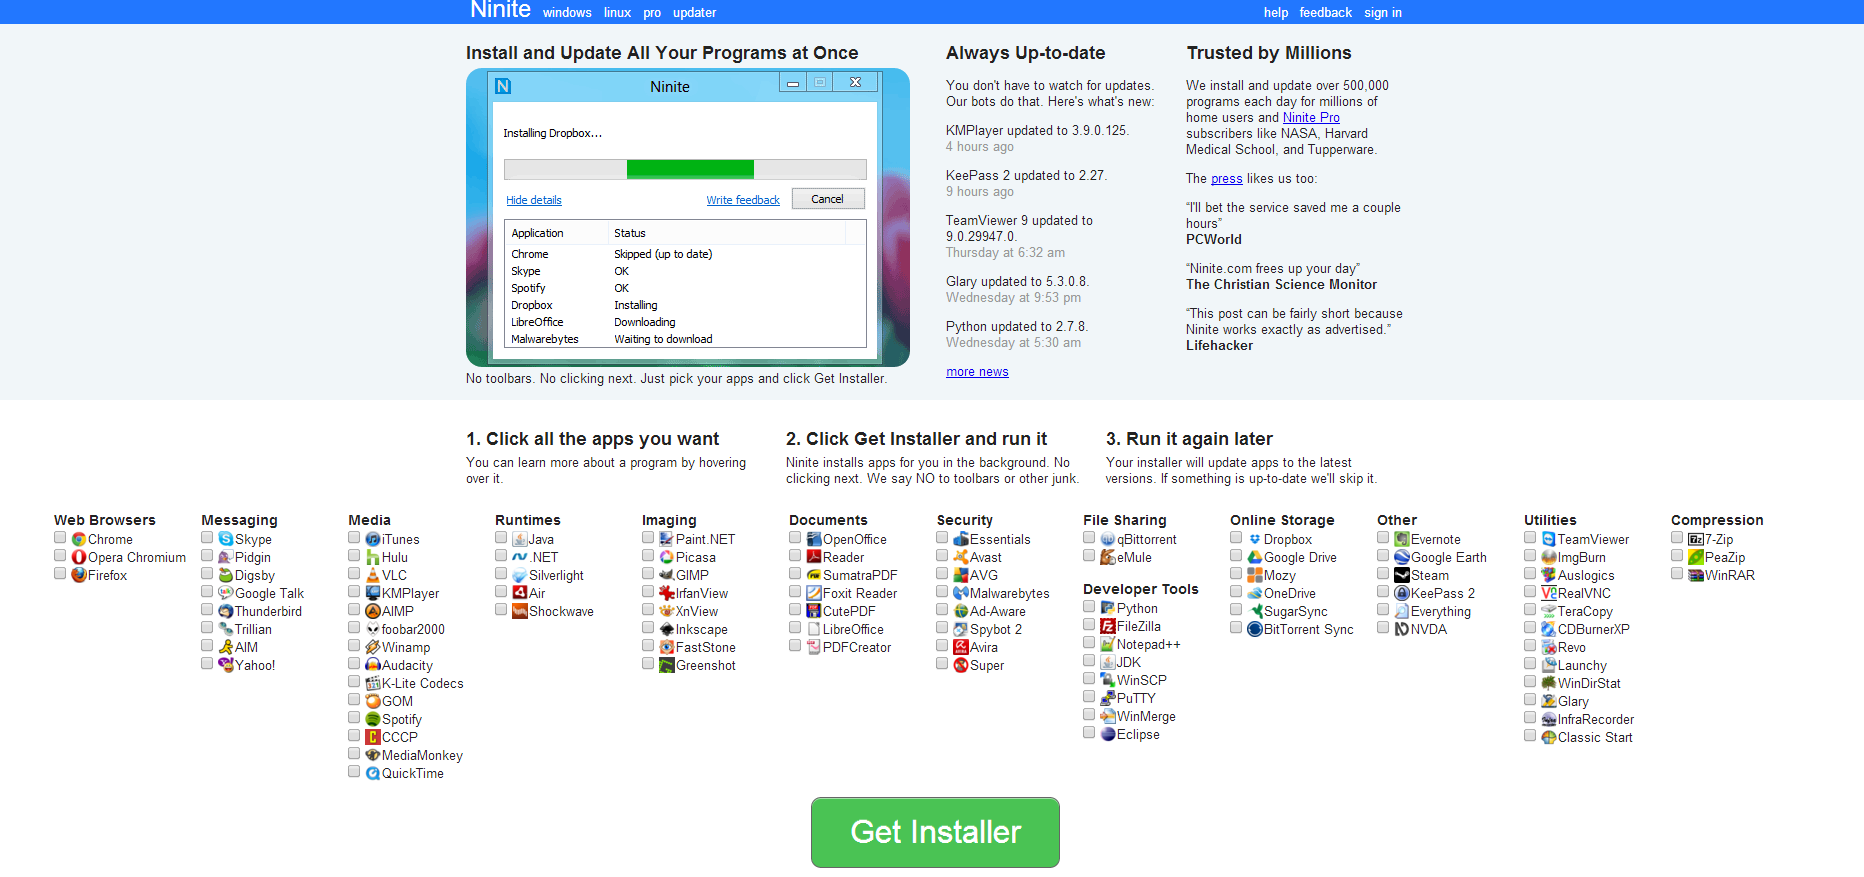The height and width of the screenshot is (877, 1864).
Task: Open the windows nav link
Action: click(567, 13)
